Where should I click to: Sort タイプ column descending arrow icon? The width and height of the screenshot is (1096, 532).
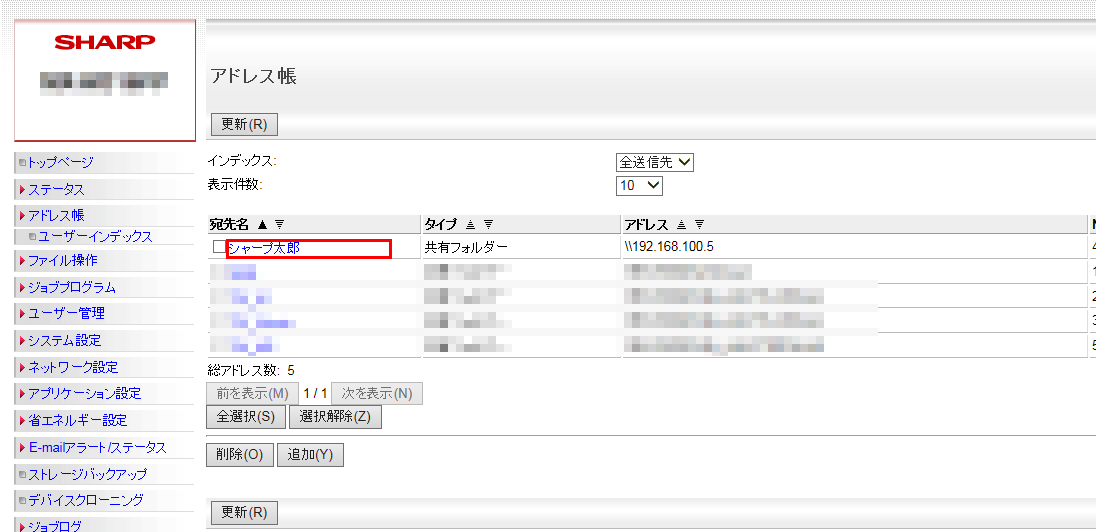[x=487, y=224]
